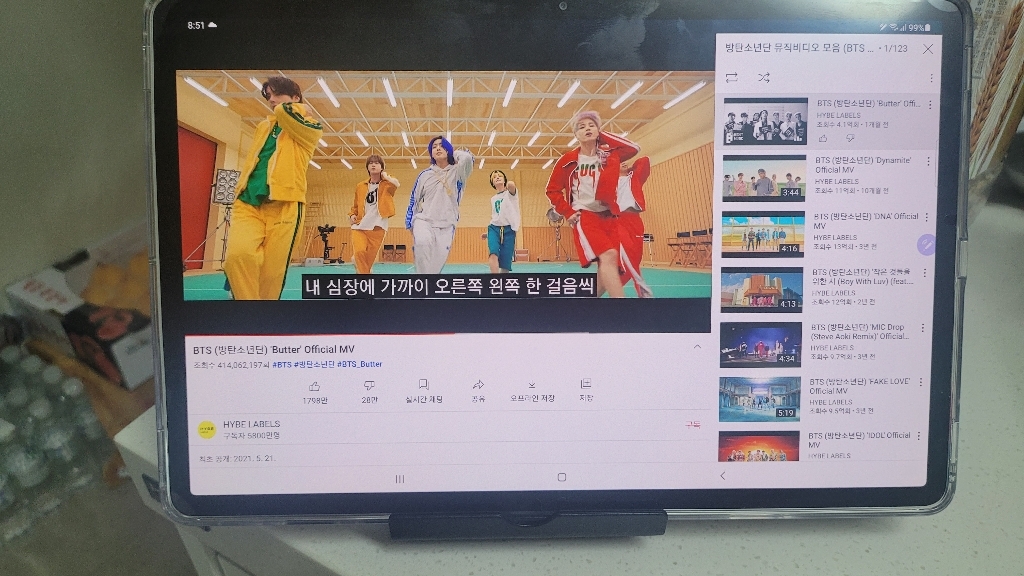1024x576 pixels.
Task: Seek using the red progress bar
Action: (x=320, y=334)
